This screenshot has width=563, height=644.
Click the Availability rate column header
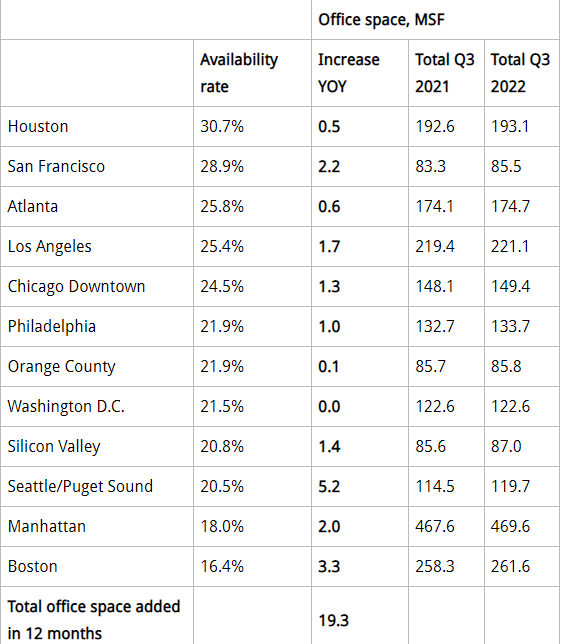pos(239,73)
